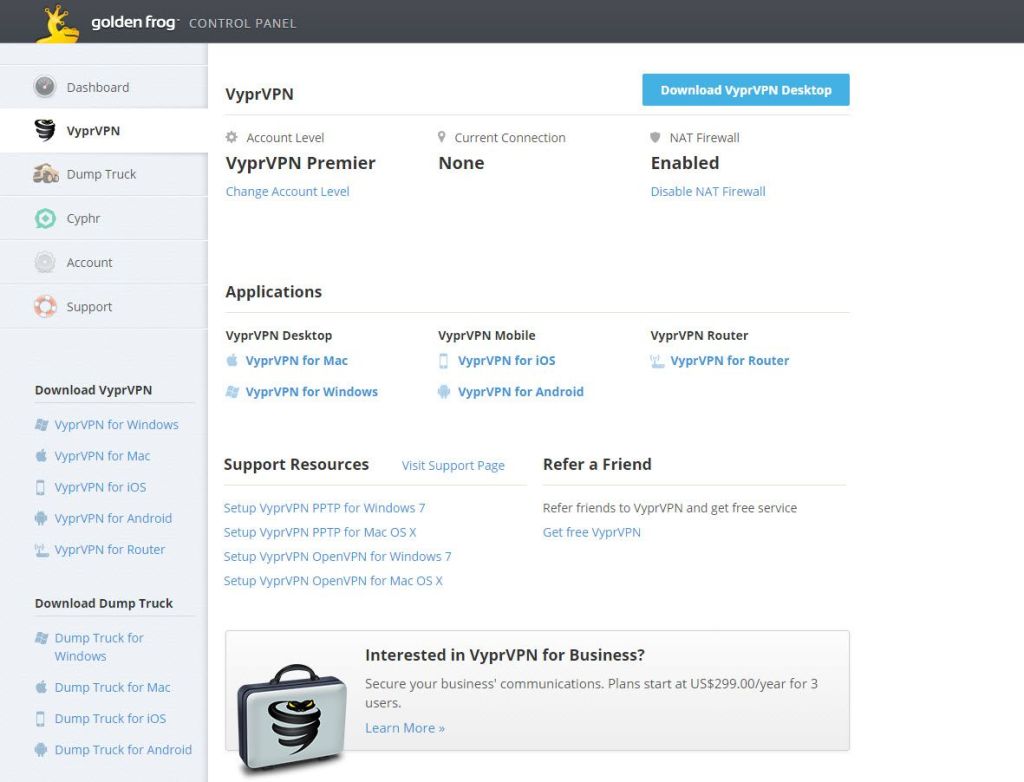Viewport: 1024px width, 782px height.
Task: Click the 'None' current connection value
Action: click(461, 163)
